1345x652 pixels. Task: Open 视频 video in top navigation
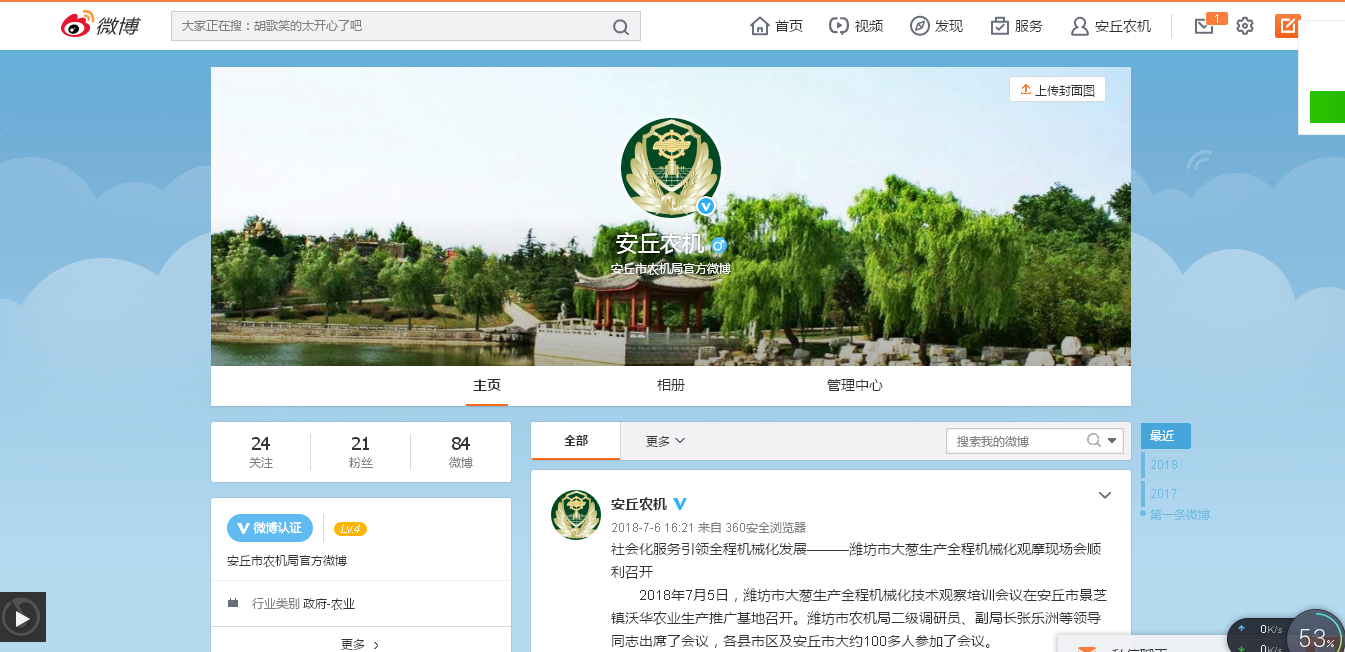(856, 26)
